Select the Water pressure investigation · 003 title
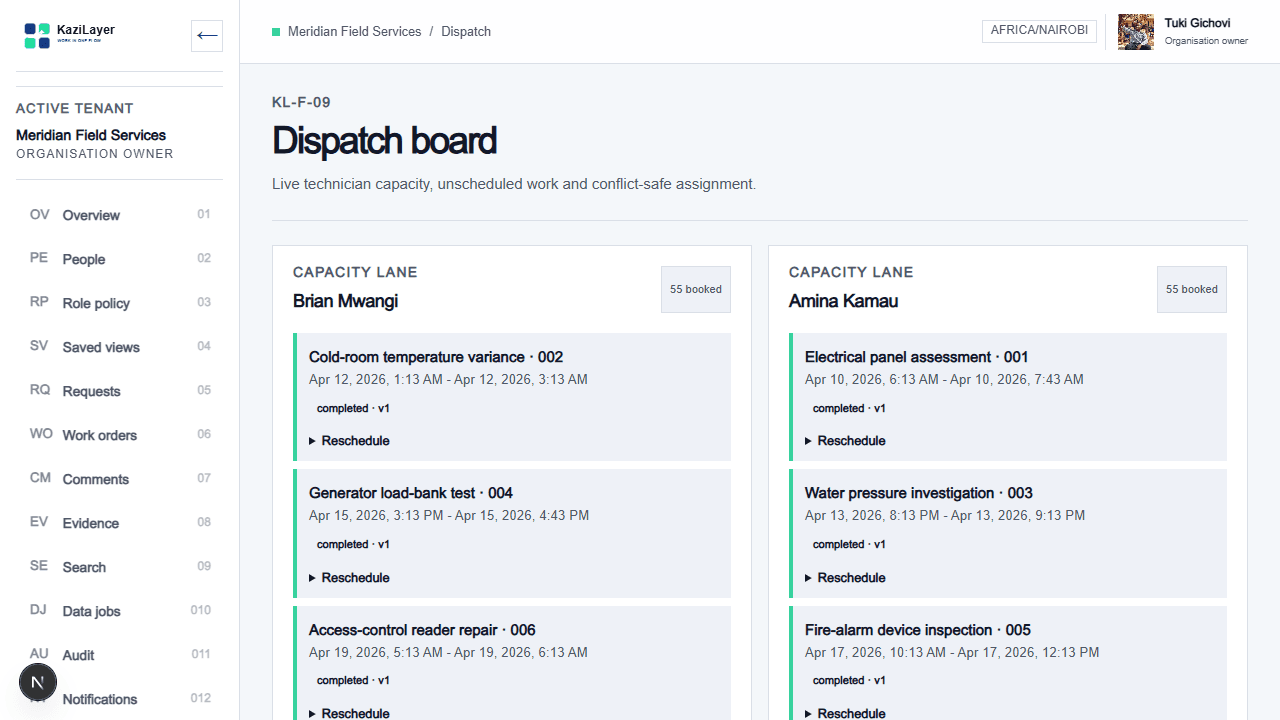 (919, 493)
